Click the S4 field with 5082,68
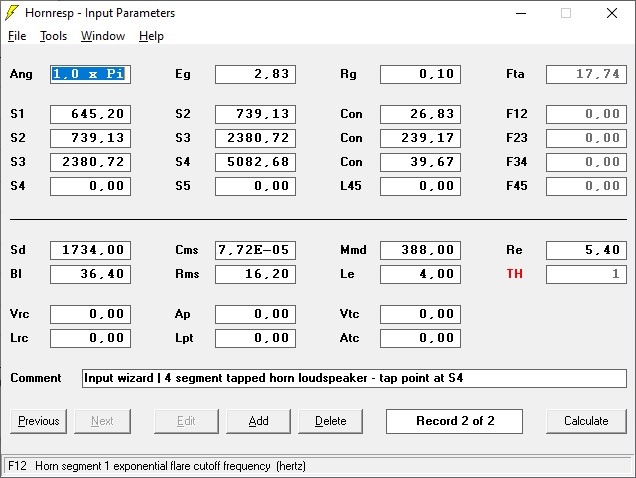The width and height of the screenshot is (636, 478). coord(256,162)
